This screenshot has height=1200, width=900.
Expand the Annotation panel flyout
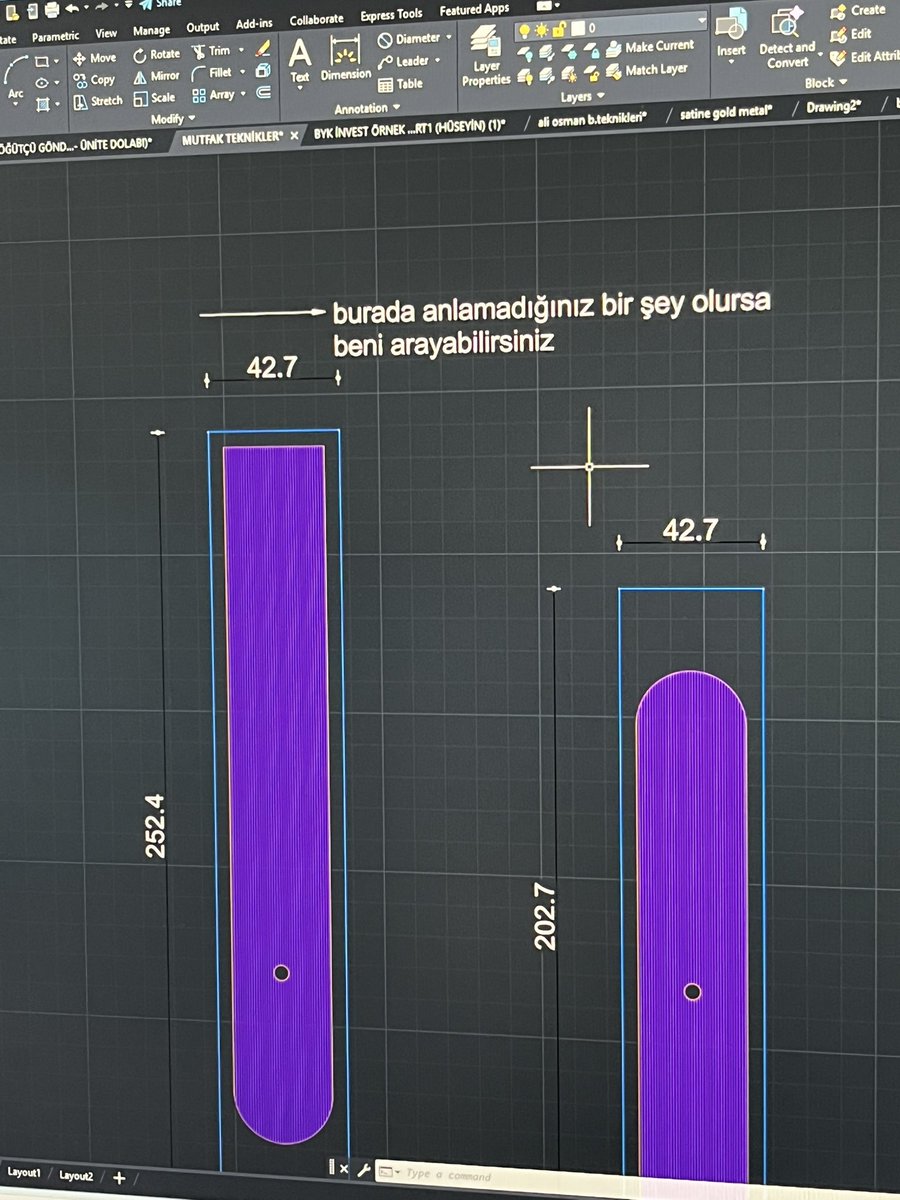point(367,108)
